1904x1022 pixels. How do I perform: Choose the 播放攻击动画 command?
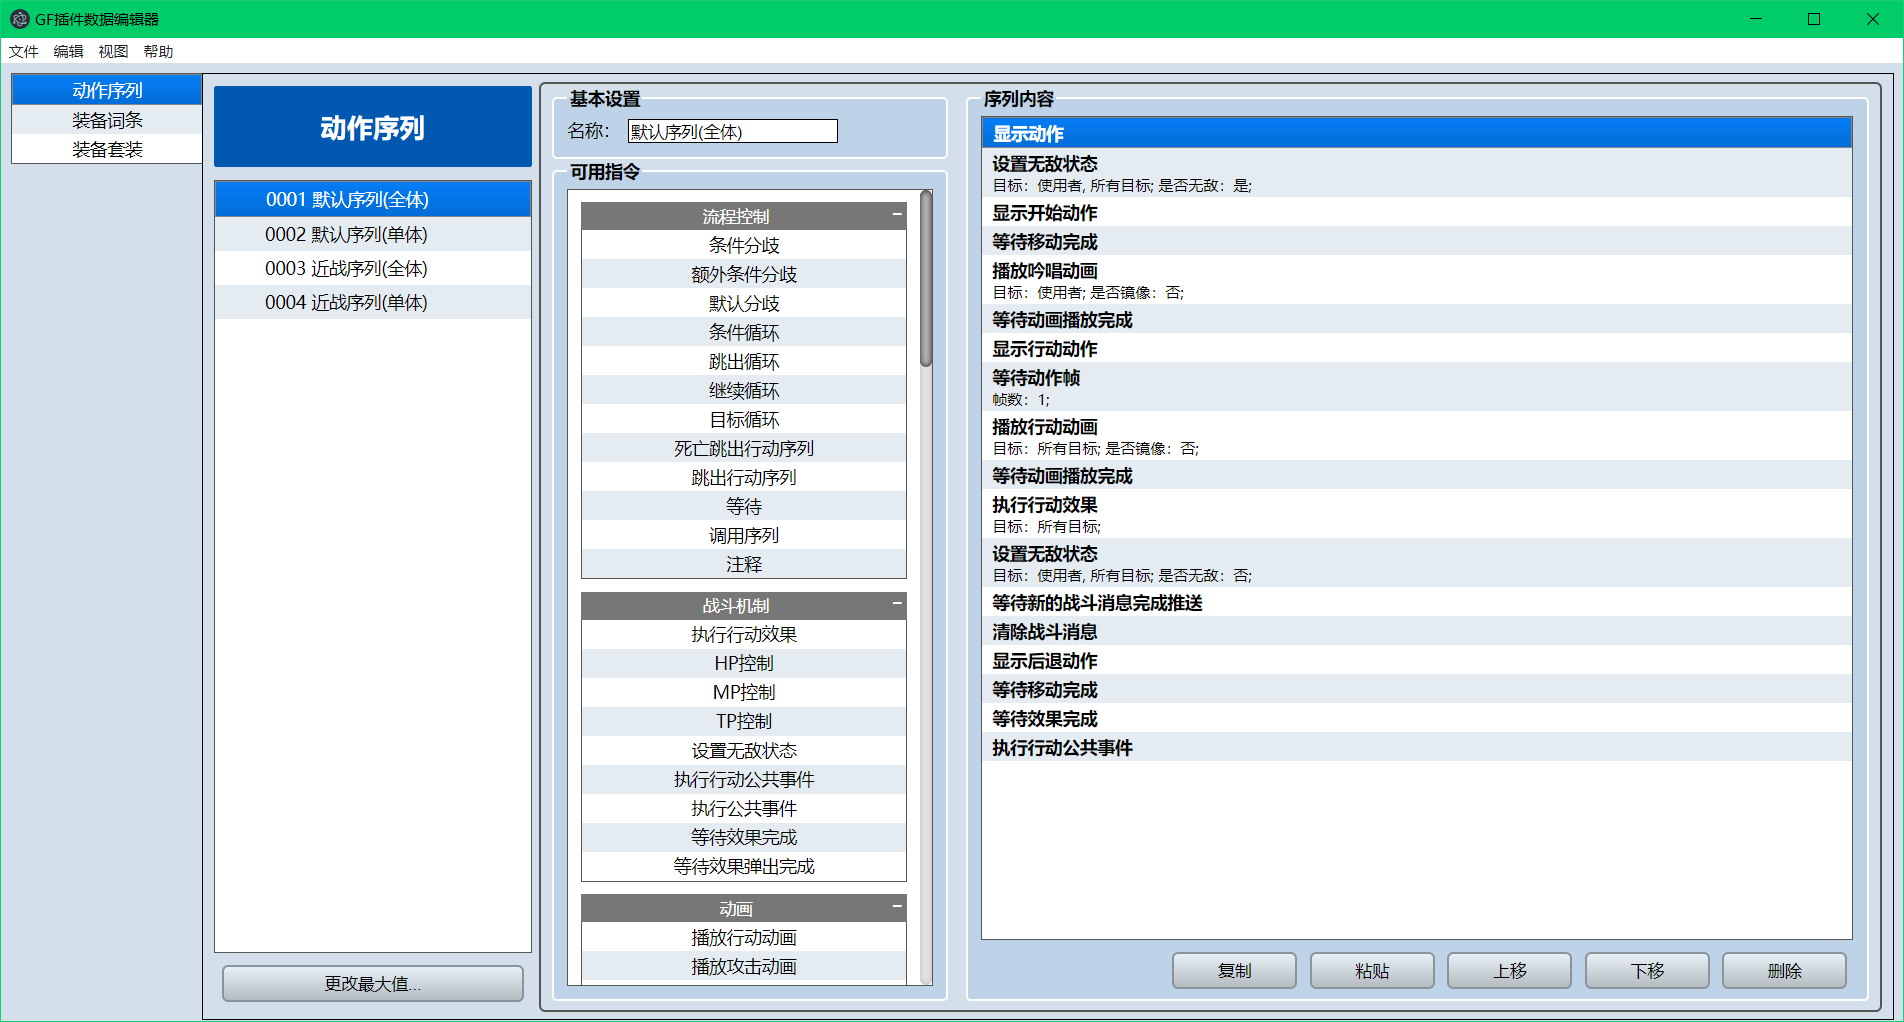click(744, 966)
